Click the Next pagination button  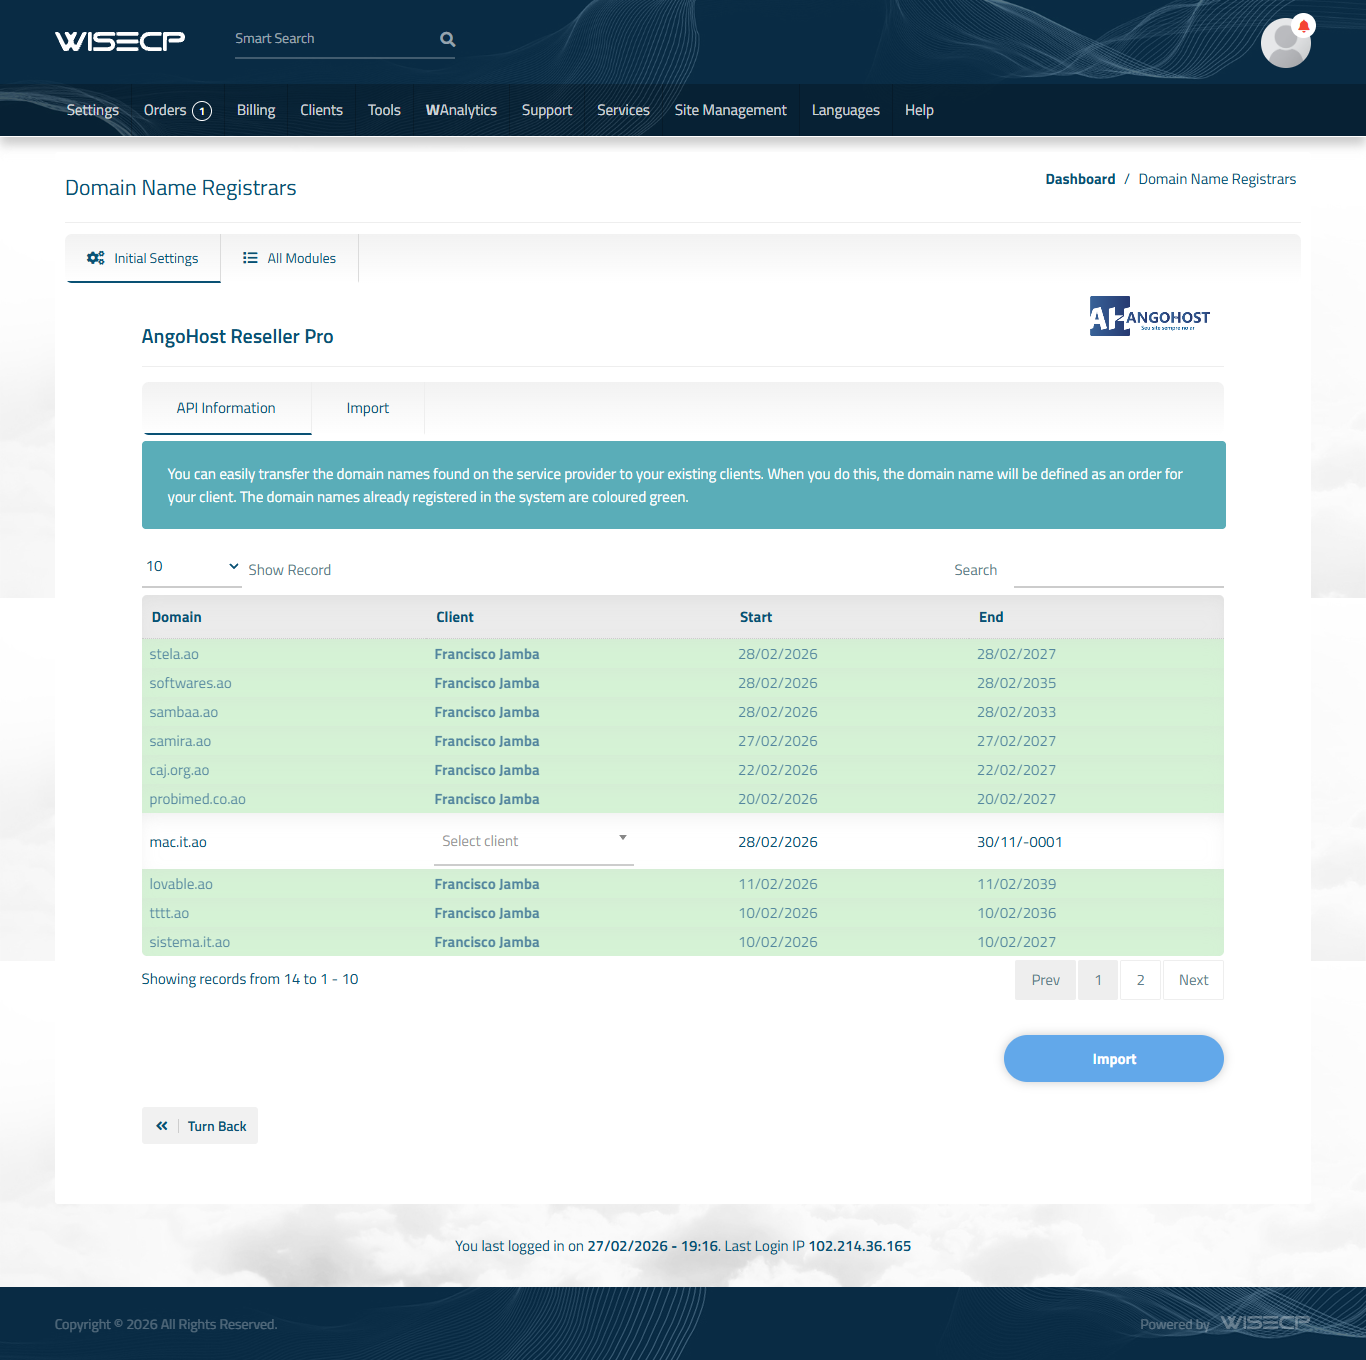[x=1193, y=980]
